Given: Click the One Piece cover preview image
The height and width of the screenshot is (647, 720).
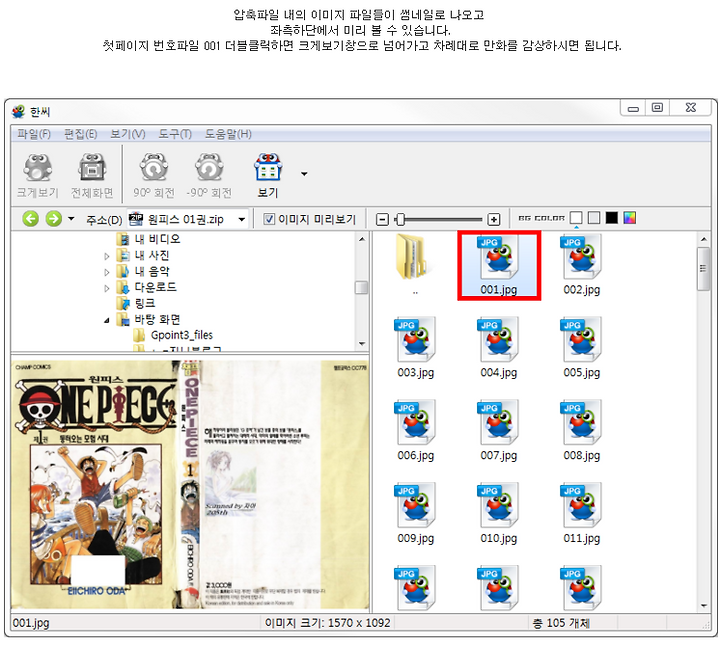Looking at the screenshot, I should pos(190,484).
